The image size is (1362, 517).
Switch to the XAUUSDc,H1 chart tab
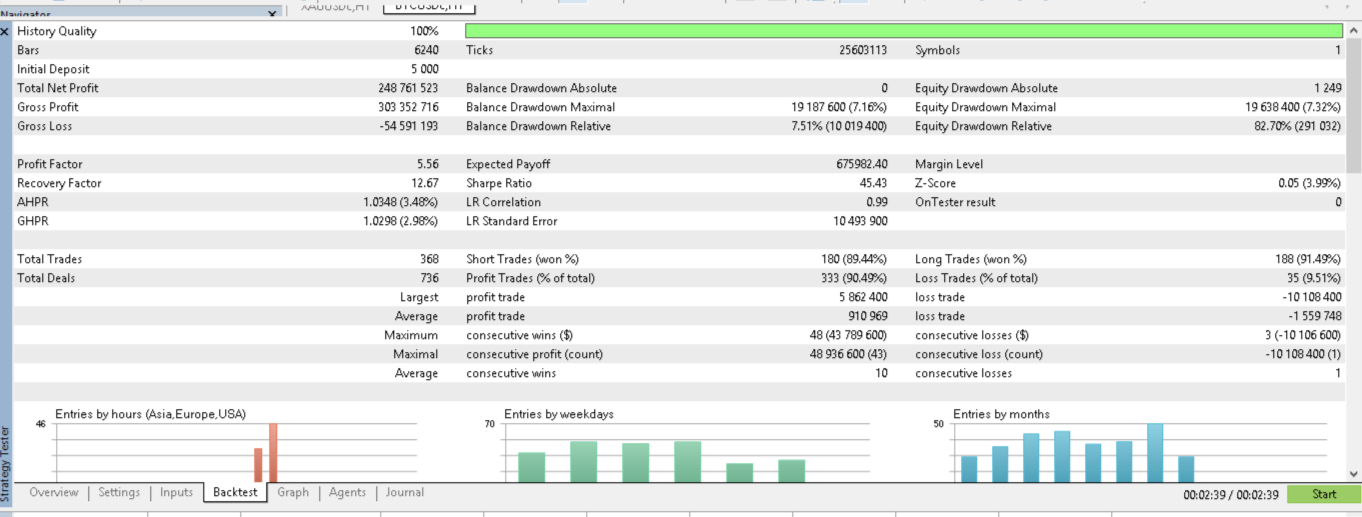(336, 7)
